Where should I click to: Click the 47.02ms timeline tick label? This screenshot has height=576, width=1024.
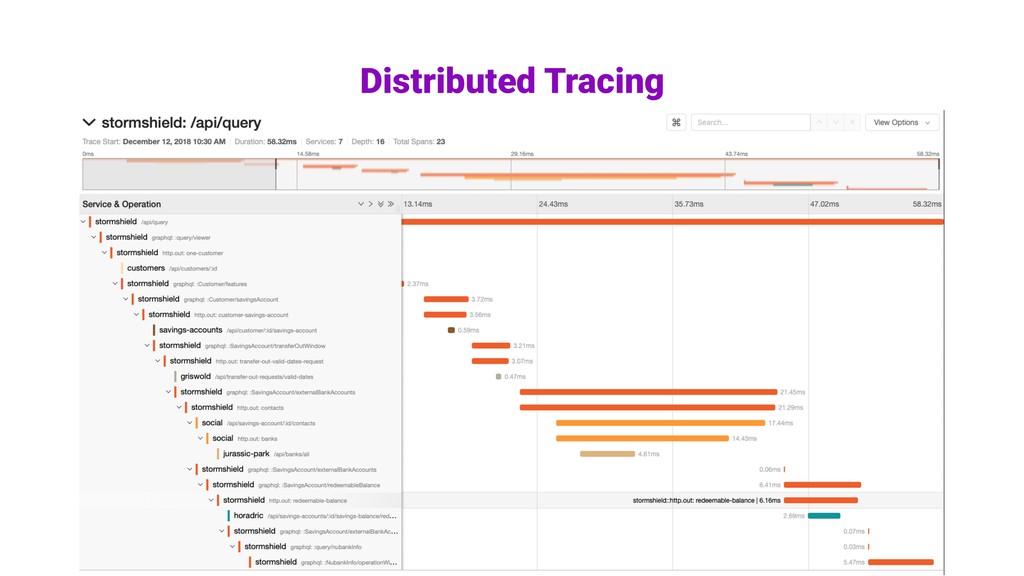824,204
